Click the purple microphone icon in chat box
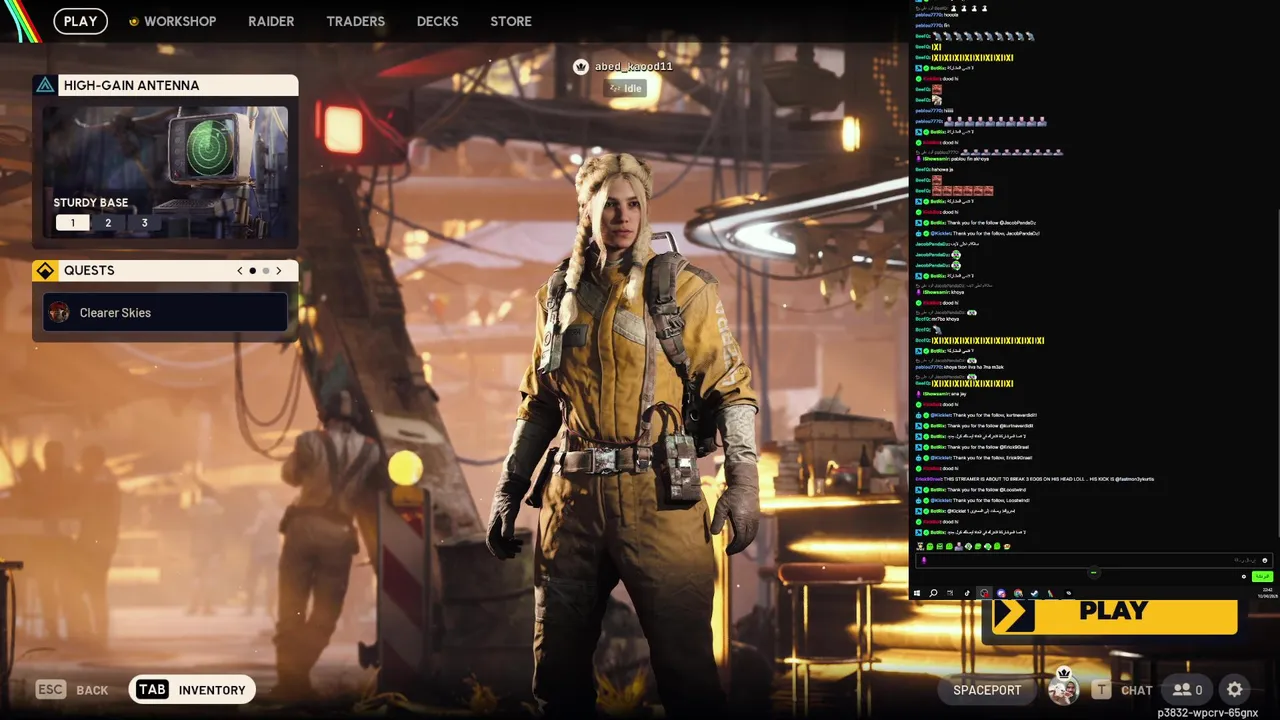The image size is (1280, 720). point(924,560)
